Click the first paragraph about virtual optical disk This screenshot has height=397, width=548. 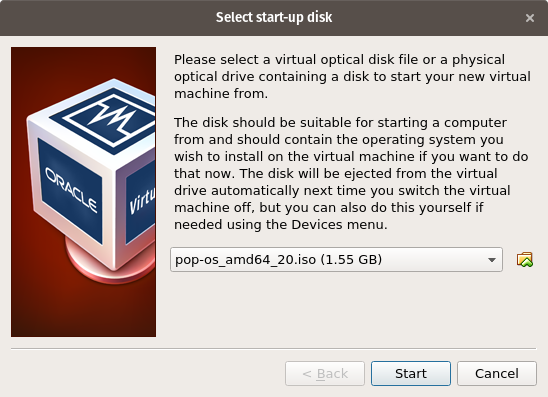352,77
